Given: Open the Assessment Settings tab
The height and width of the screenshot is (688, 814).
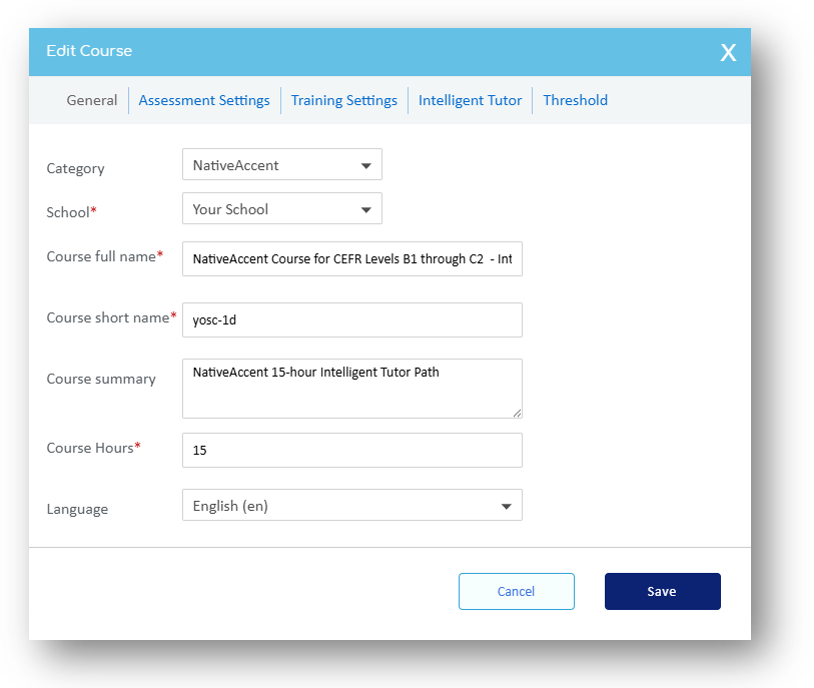Looking at the screenshot, I should 204,100.
